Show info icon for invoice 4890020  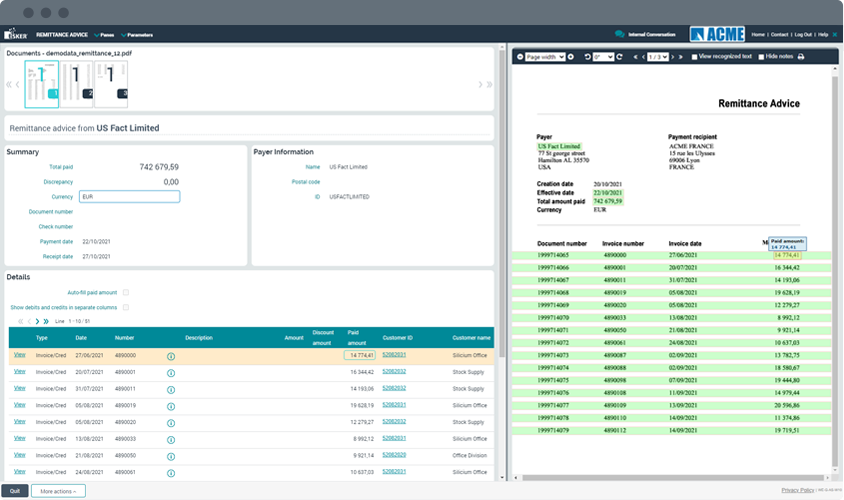tap(171, 423)
